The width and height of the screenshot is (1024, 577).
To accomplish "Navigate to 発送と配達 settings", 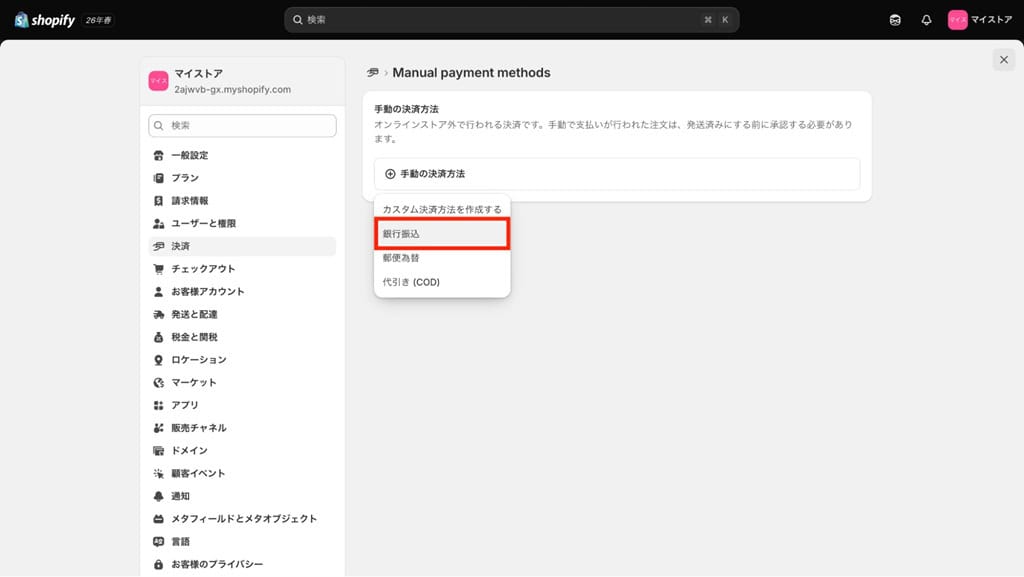I will (x=242, y=315).
